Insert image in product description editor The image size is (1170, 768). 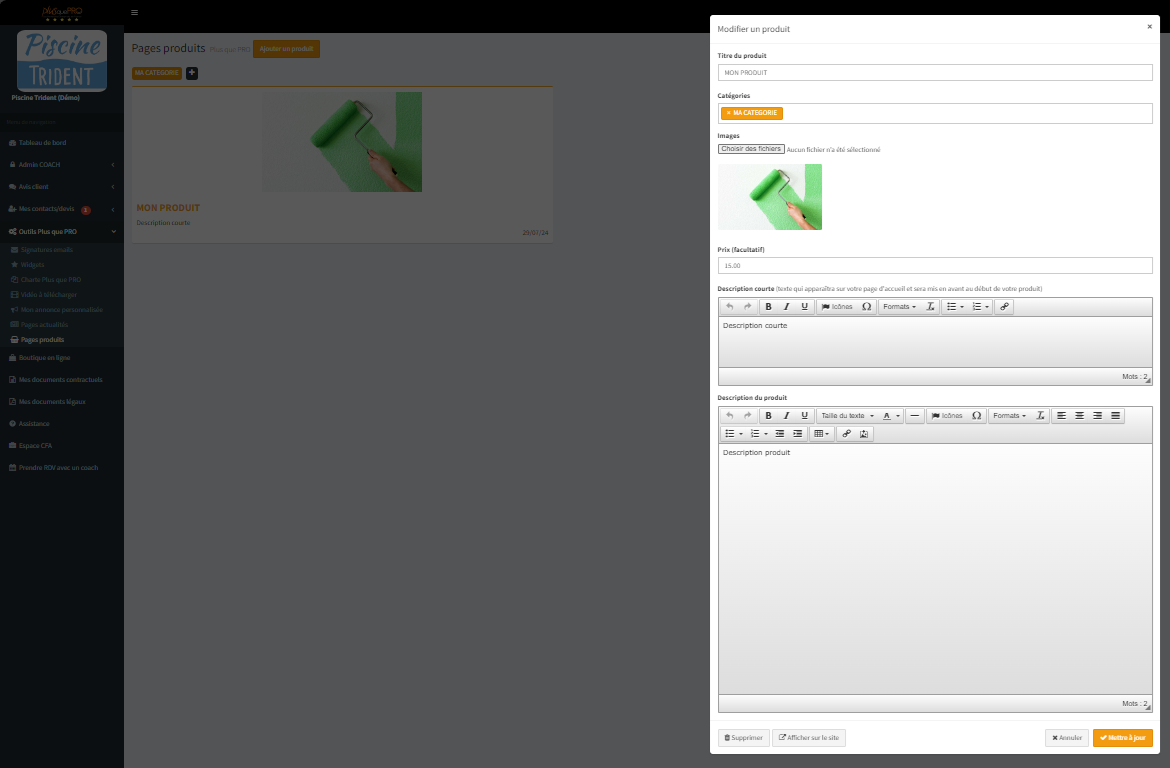tap(865, 433)
